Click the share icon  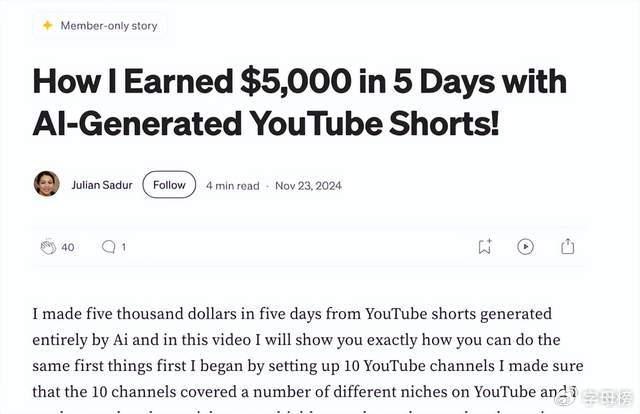[x=567, y=246]
